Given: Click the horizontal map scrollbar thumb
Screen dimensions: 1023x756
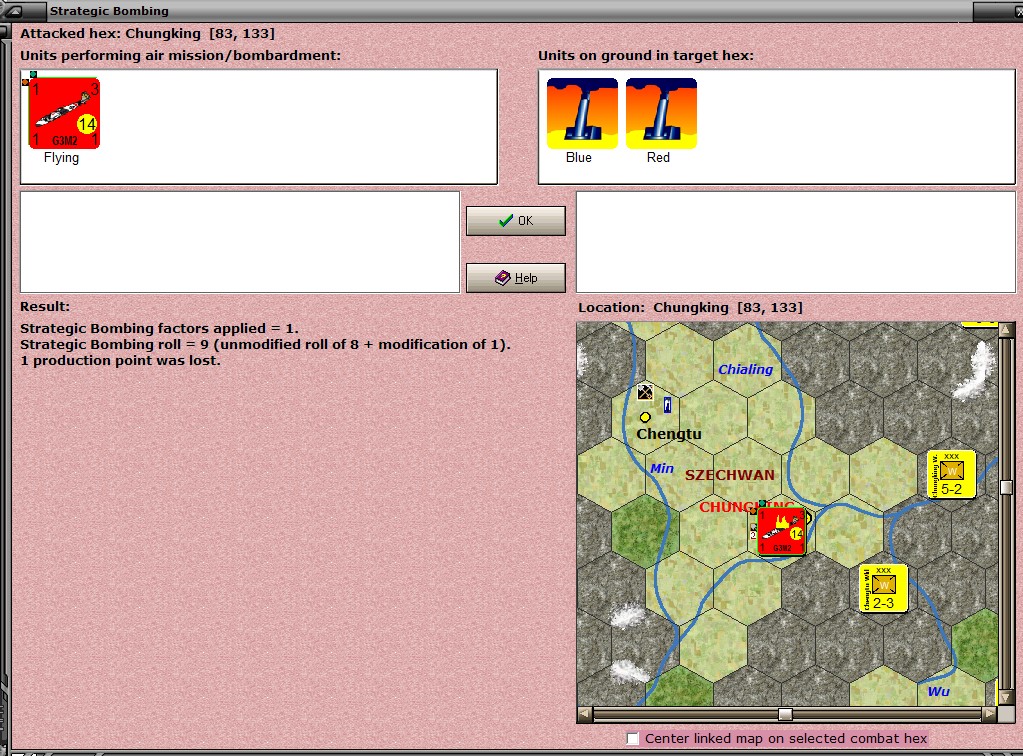Looking at the screenshot, I should pos(786,714).
